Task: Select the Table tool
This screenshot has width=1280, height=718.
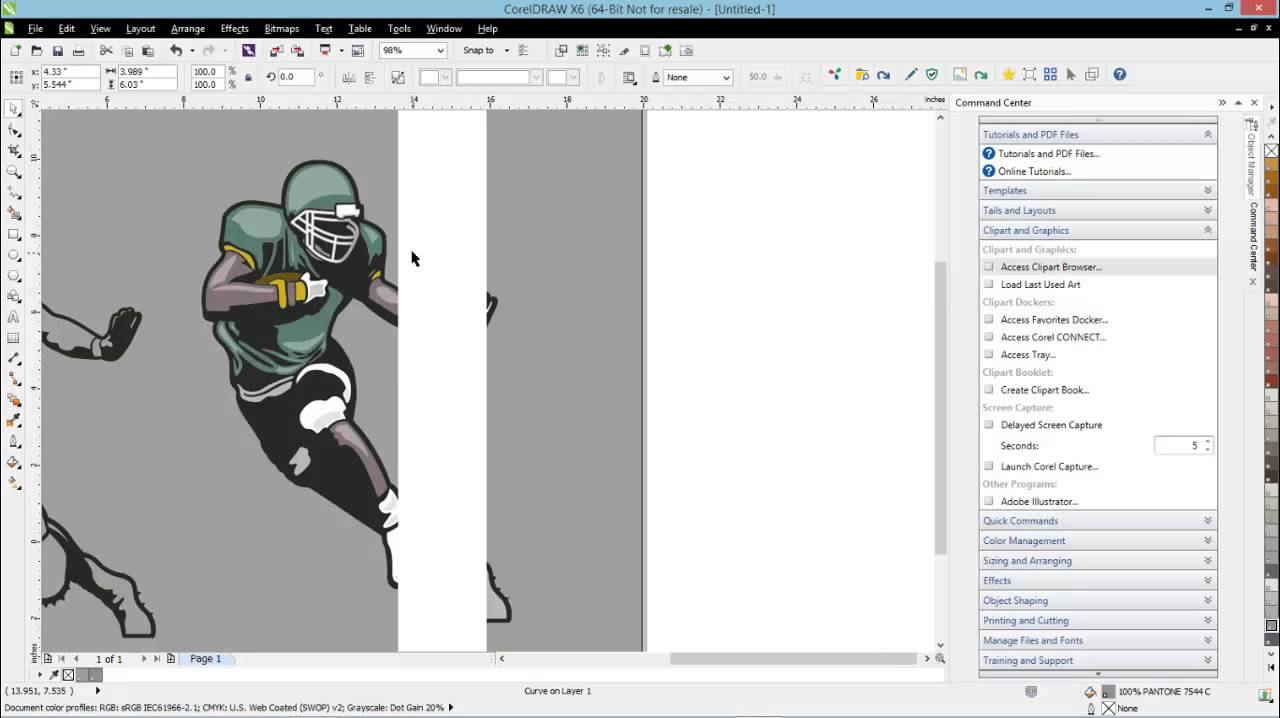Action: (14, 338)
